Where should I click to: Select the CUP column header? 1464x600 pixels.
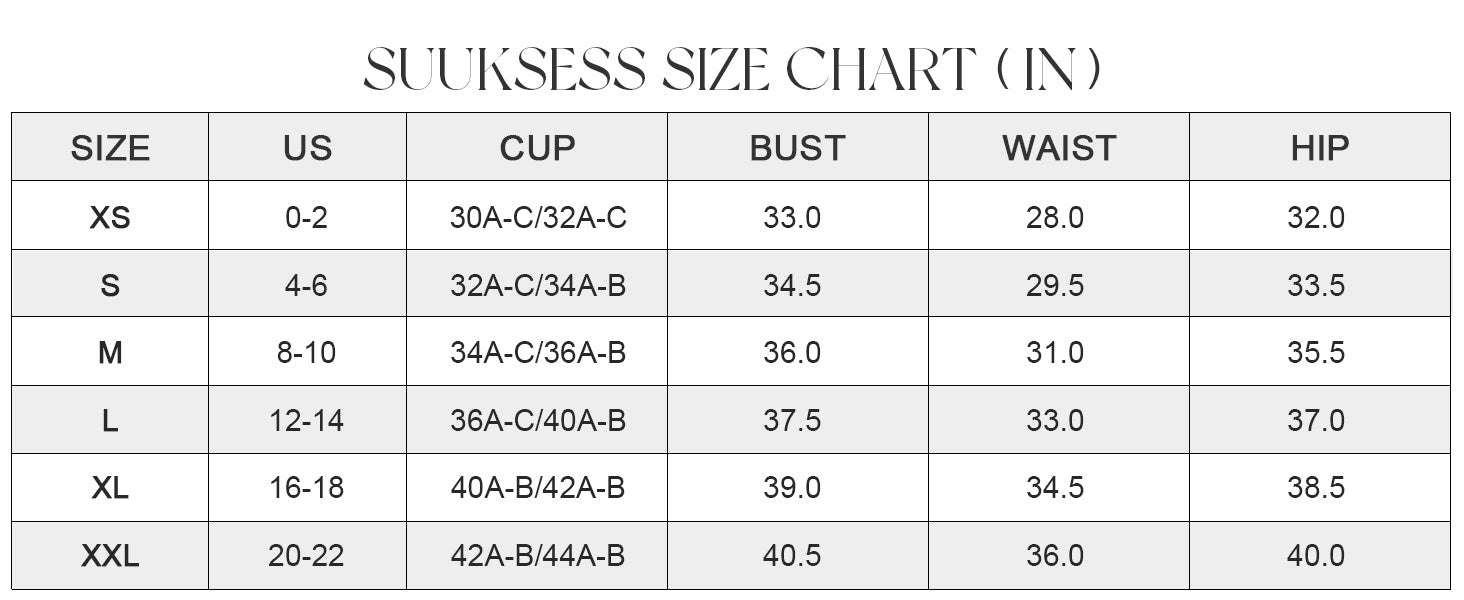537,148
